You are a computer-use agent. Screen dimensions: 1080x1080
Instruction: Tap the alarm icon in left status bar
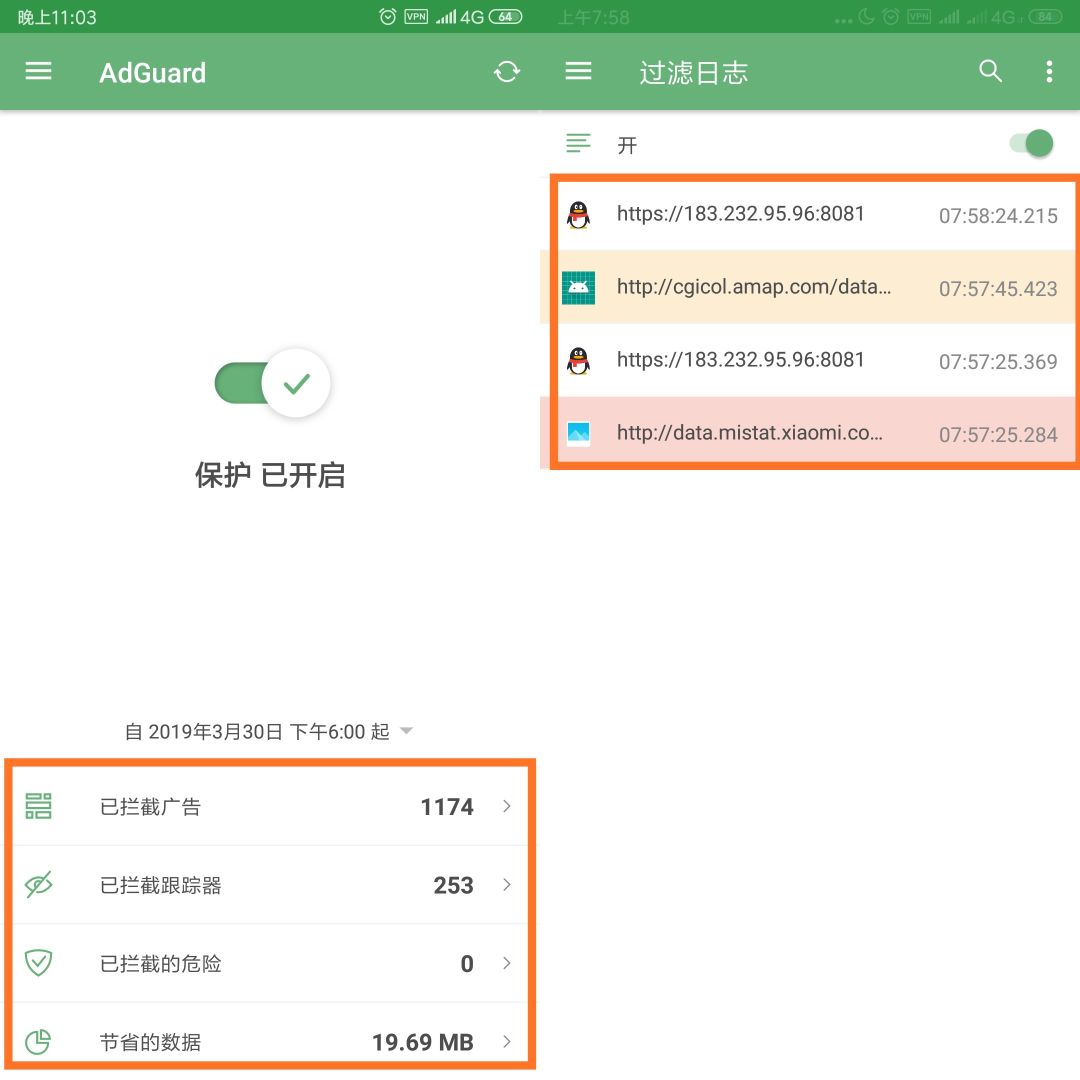coord(388,17)
